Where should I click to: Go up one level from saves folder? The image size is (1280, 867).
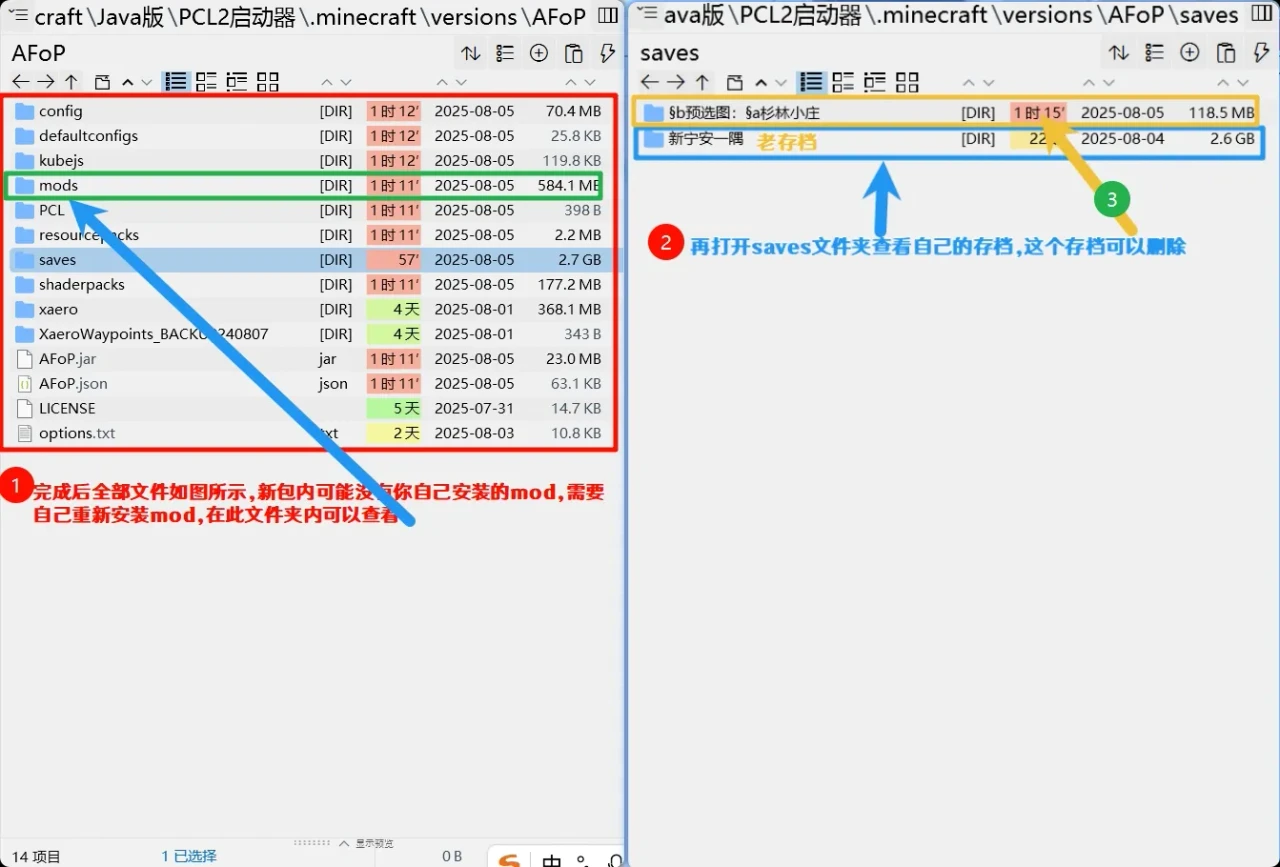point(702,82)
